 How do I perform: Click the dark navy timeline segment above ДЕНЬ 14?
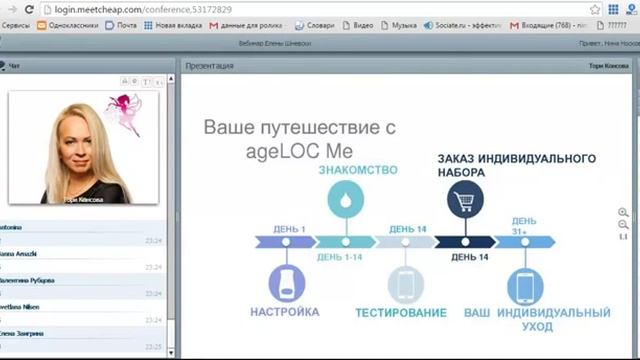465,242
